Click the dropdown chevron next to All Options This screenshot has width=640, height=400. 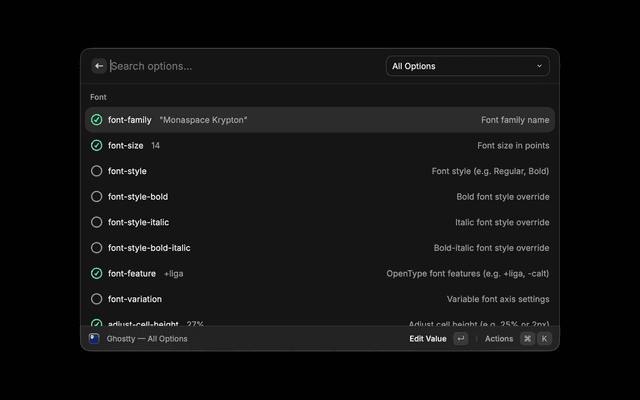pos(540,66)
